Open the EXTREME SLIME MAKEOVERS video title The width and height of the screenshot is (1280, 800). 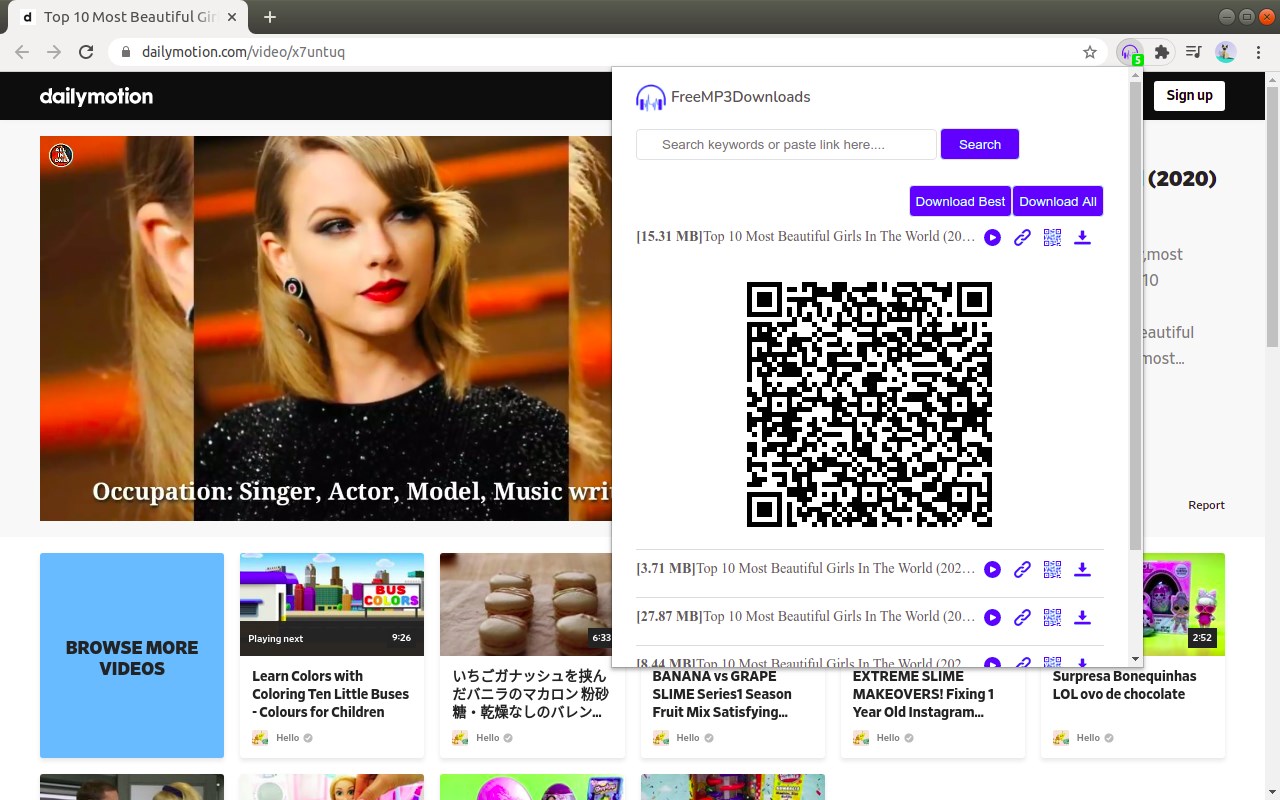pos(923,694)
